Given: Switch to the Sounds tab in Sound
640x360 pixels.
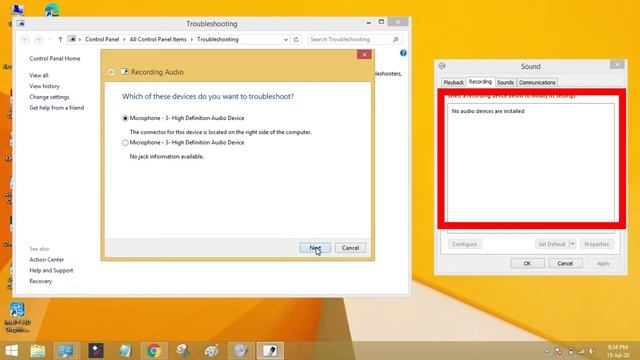Looking at the screenshot, I should (x=505, y=82).
